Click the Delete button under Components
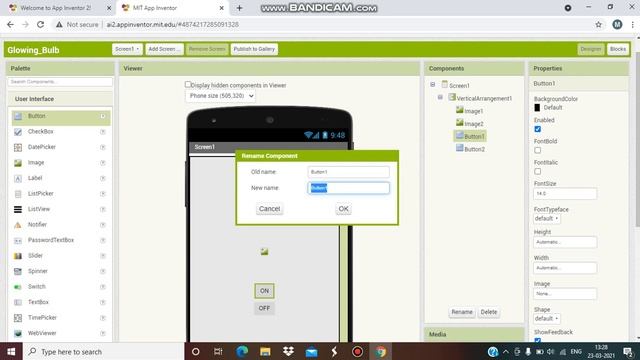 489,312
